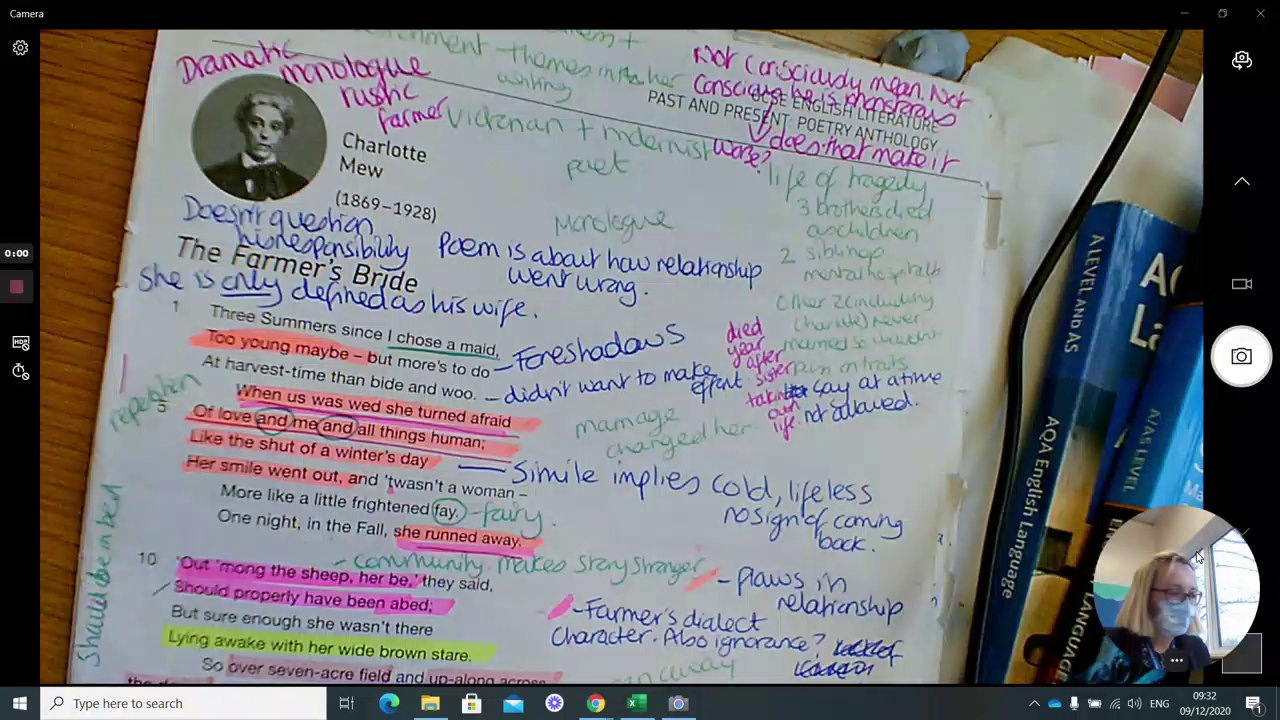Image resolution: width=1280 pixels, height=720 pixels.
Task: Open the OneDrive tray icon
Action: 1054,703
